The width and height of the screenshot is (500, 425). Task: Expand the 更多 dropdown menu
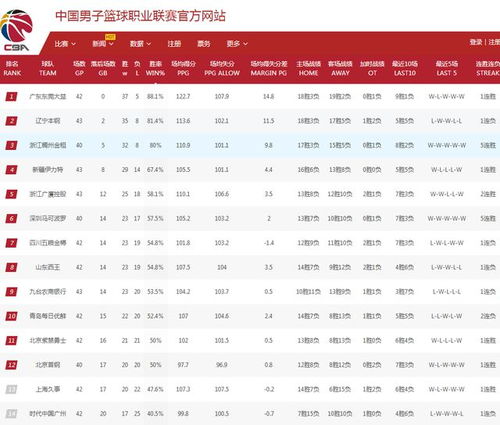point(237,44)
